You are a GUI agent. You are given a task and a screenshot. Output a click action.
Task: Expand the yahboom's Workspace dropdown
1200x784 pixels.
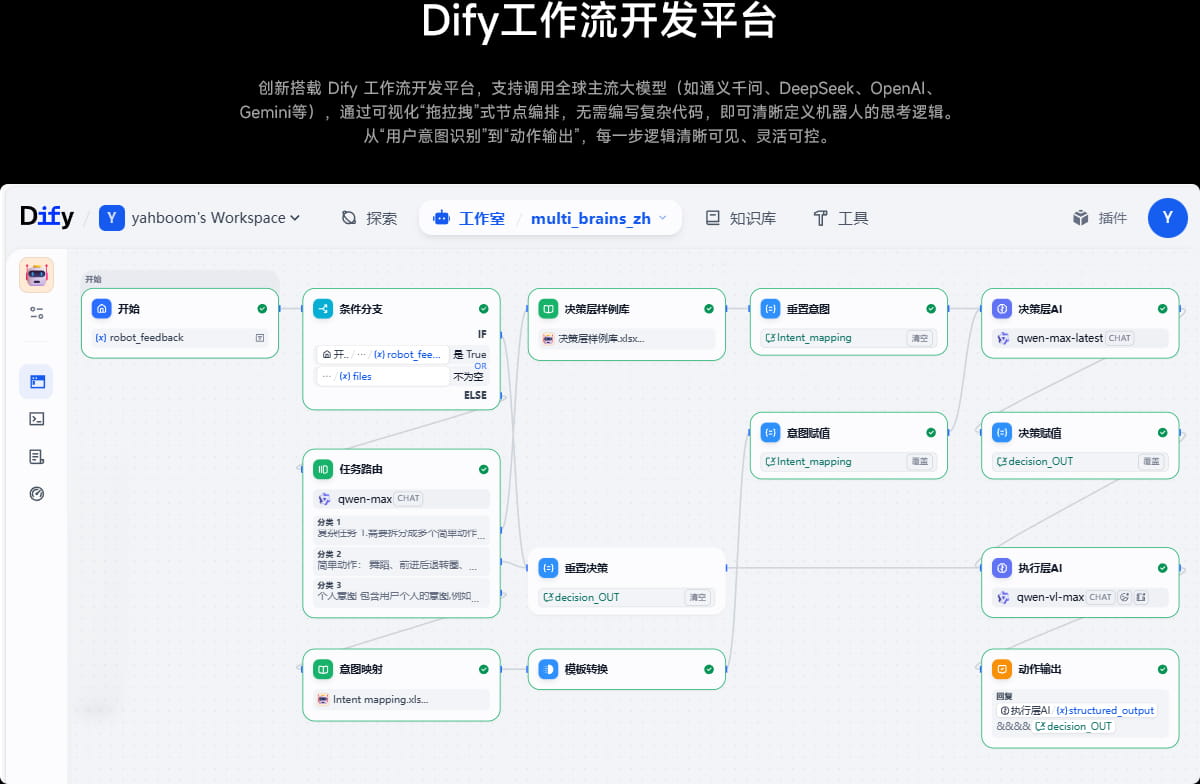point(200,218)
